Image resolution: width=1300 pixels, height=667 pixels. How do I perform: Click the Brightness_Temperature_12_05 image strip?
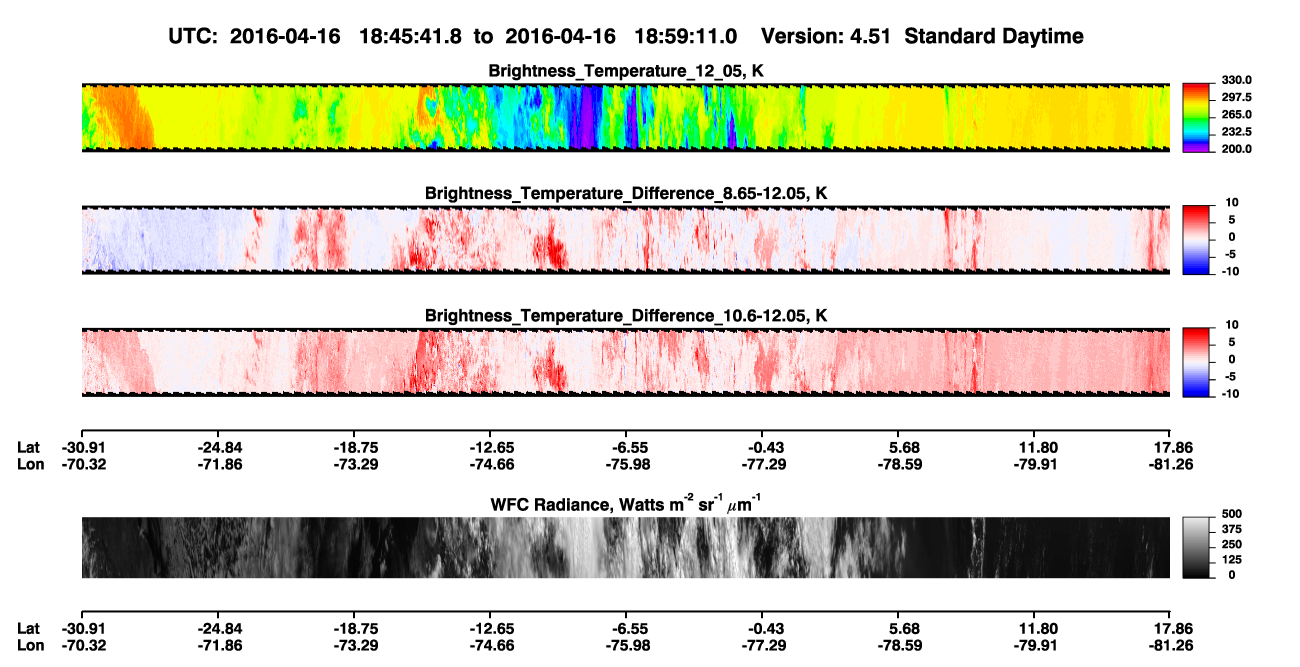(625, 118)
